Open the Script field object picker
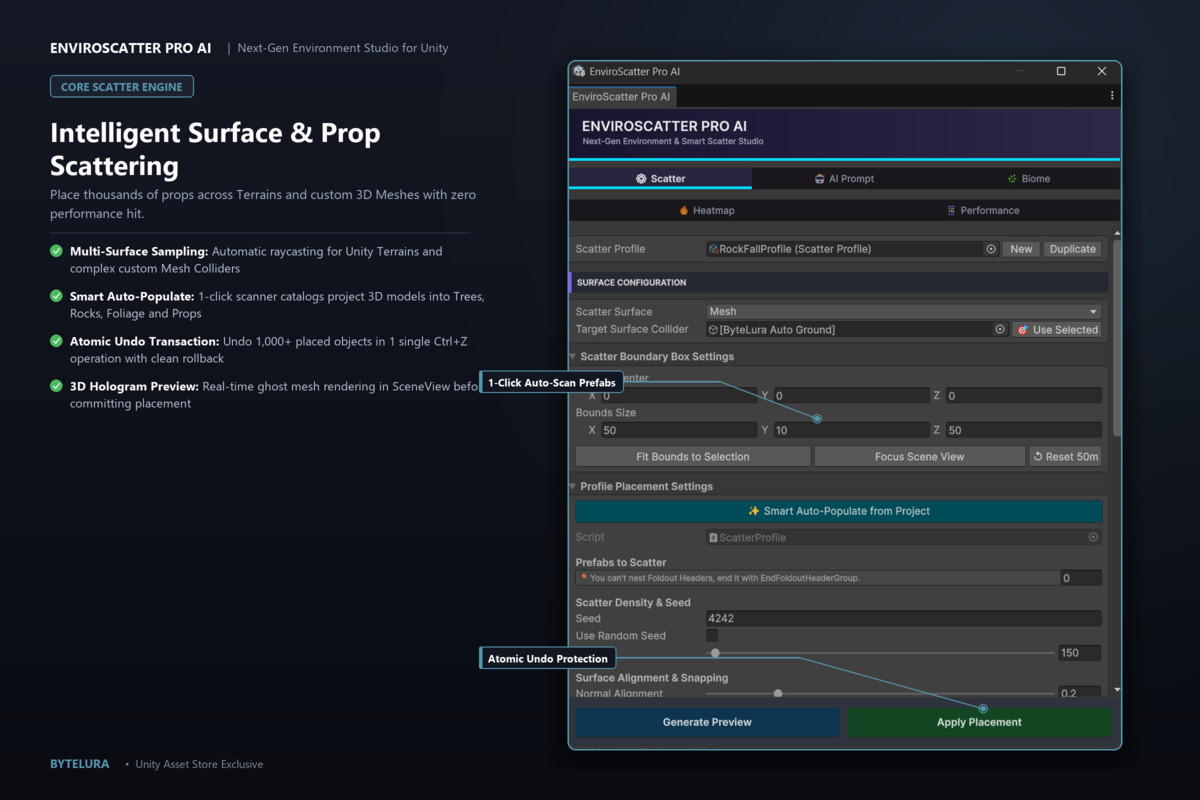Screen dimensions: 1200x800 click(1093, 537)
